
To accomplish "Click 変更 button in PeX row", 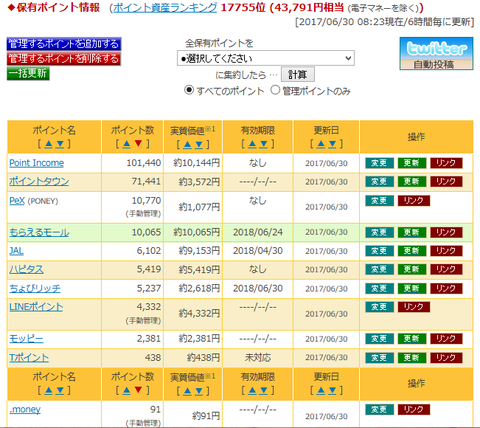I will 379,201.
